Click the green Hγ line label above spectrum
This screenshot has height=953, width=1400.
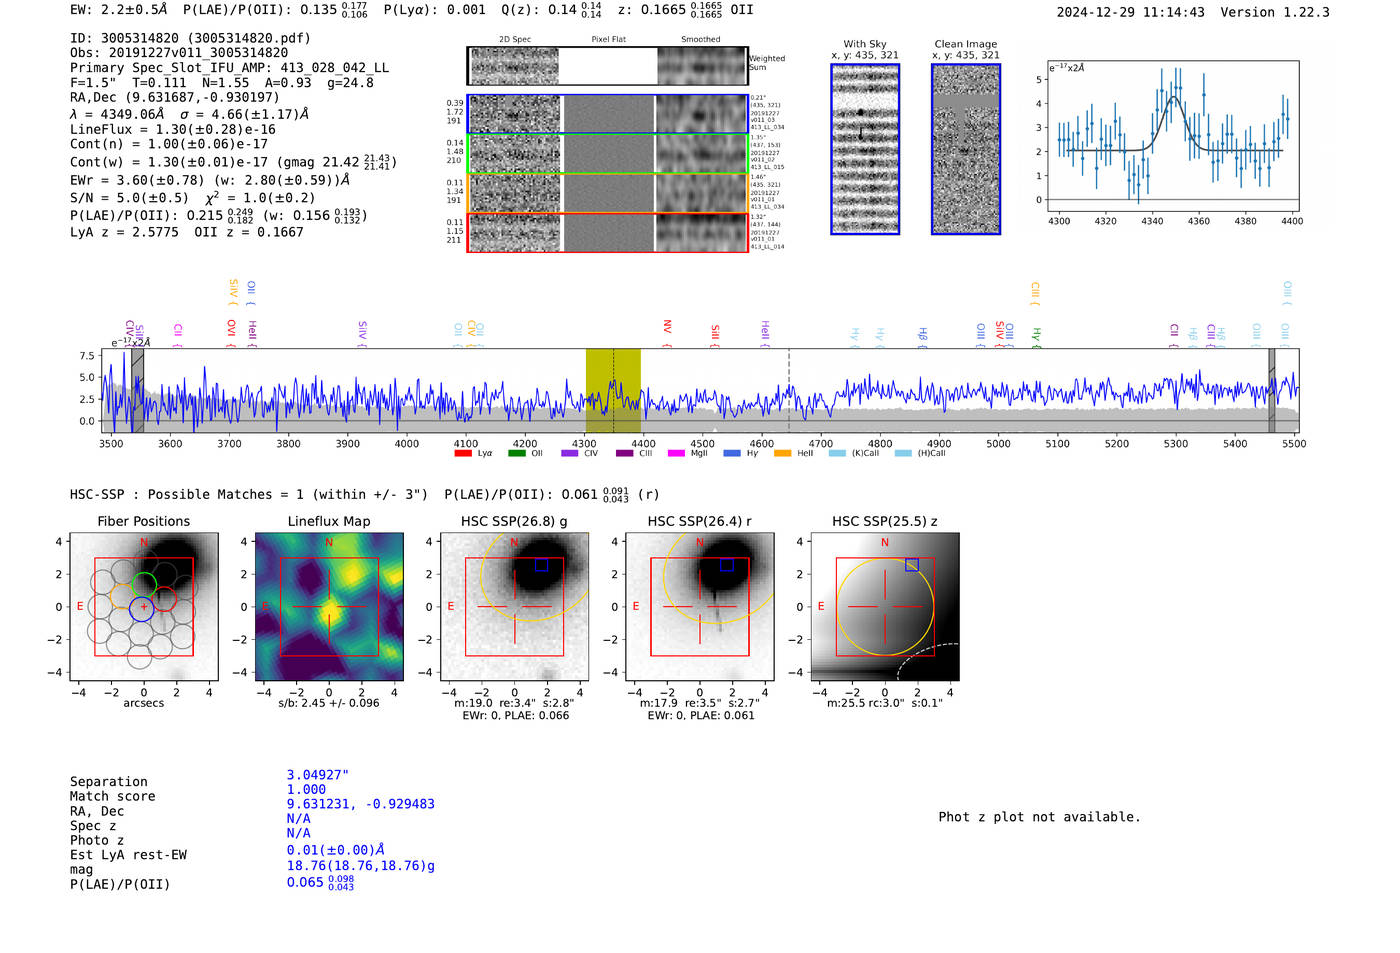pos(1036,337)
